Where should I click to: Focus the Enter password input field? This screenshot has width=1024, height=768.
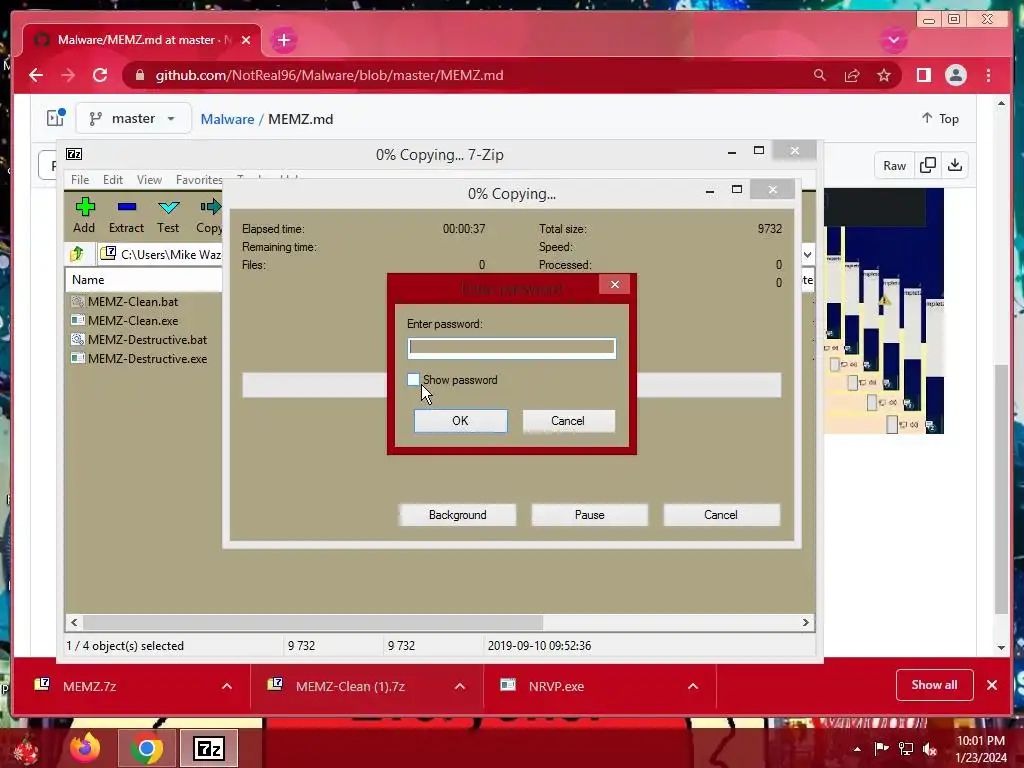pos(511,347)
